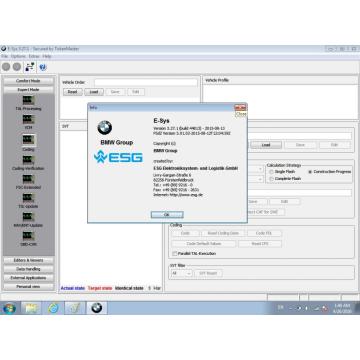Click Read under Vehicle Order
This screenshot has width=360, height=360.
(x=72, y=92)
